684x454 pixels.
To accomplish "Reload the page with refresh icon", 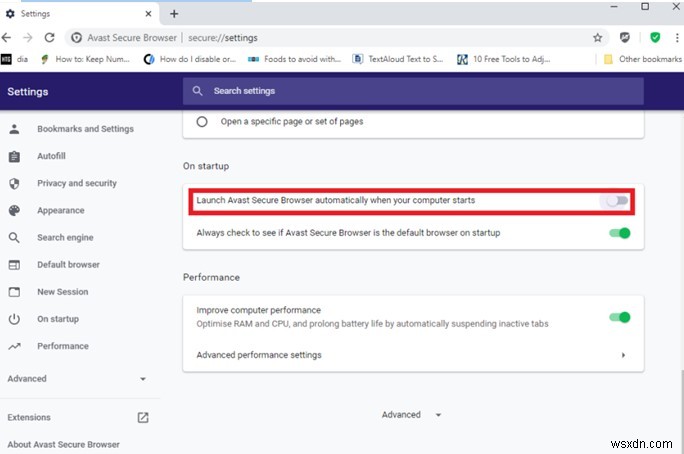I will (49, 38).
